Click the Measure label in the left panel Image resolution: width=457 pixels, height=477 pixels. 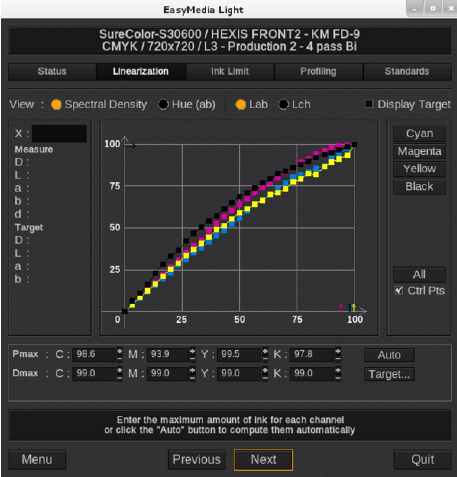pyautogui.click(x=34, y=149)
